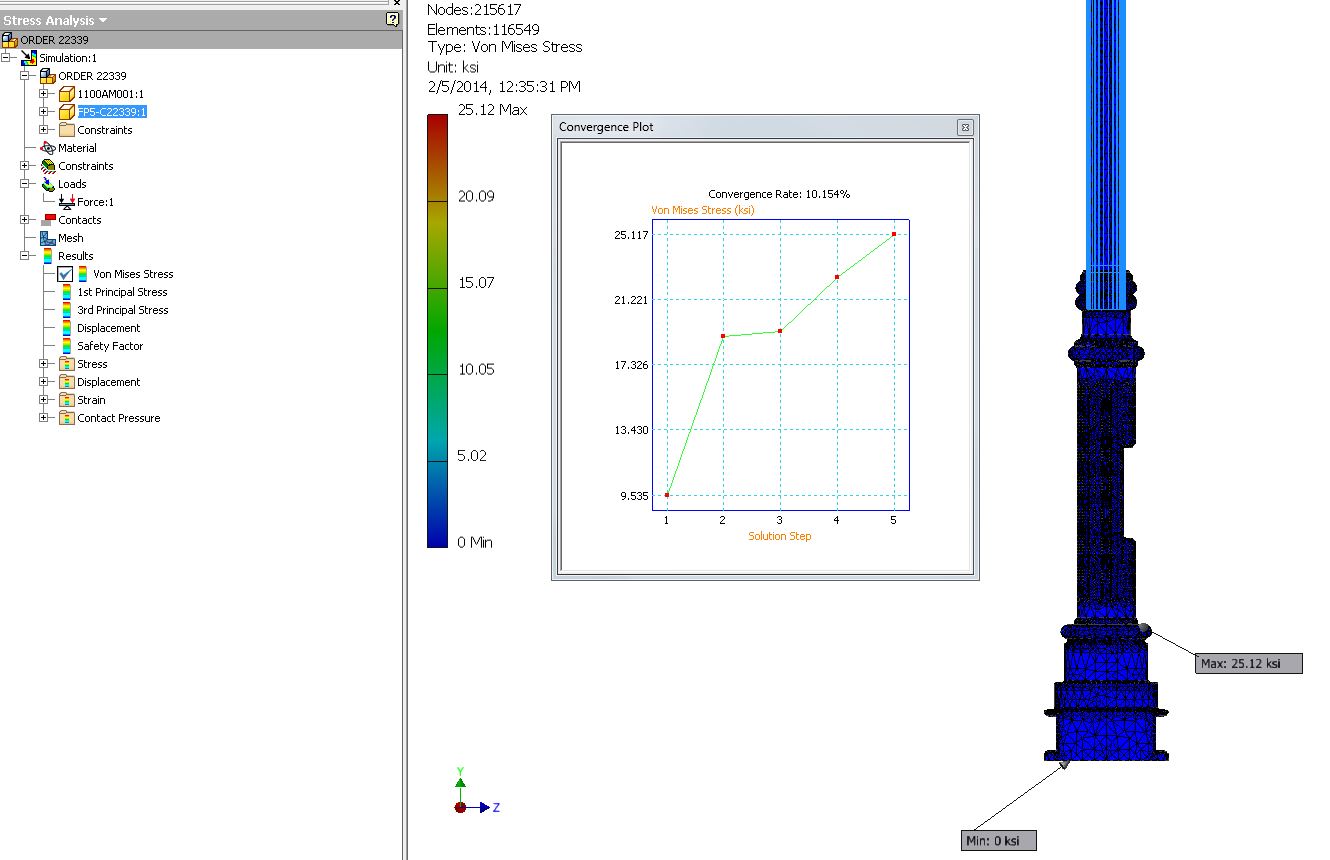
Task: Click the 1st Principal Stress result icon
Action: pyautogui.click(x=67, y=292)
